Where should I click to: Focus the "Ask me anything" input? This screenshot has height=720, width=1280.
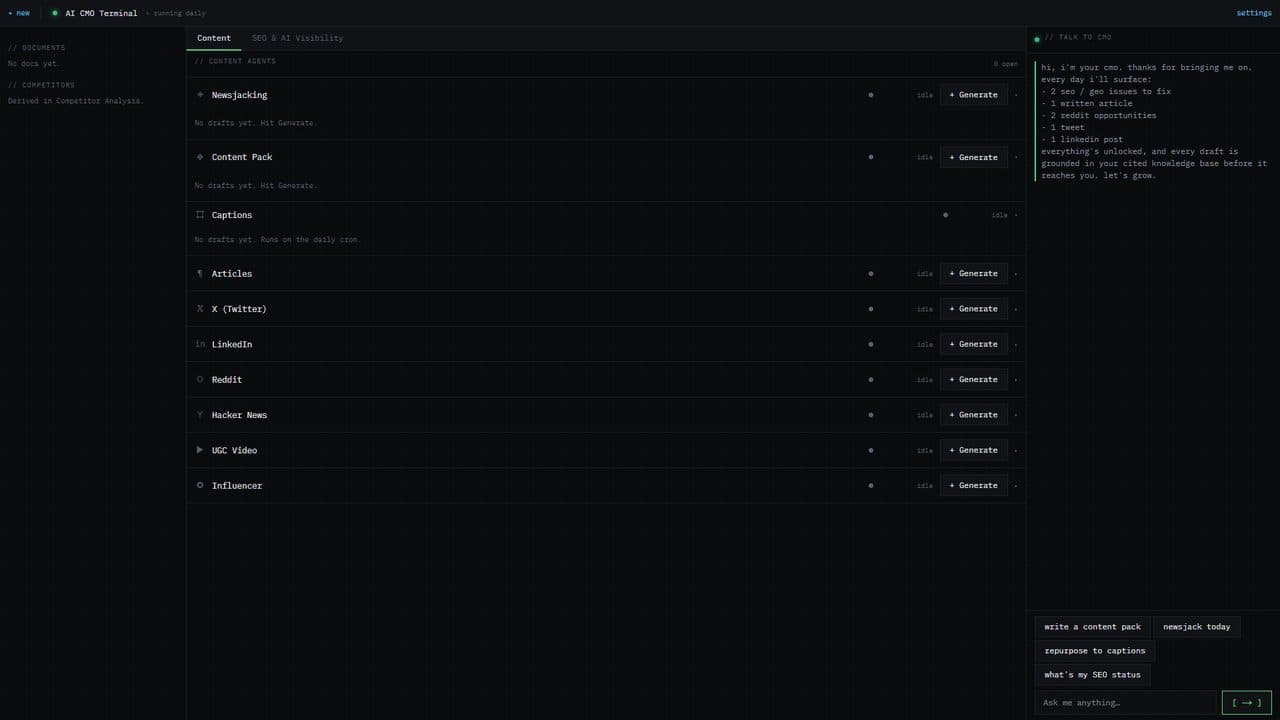click(1125, 703)
